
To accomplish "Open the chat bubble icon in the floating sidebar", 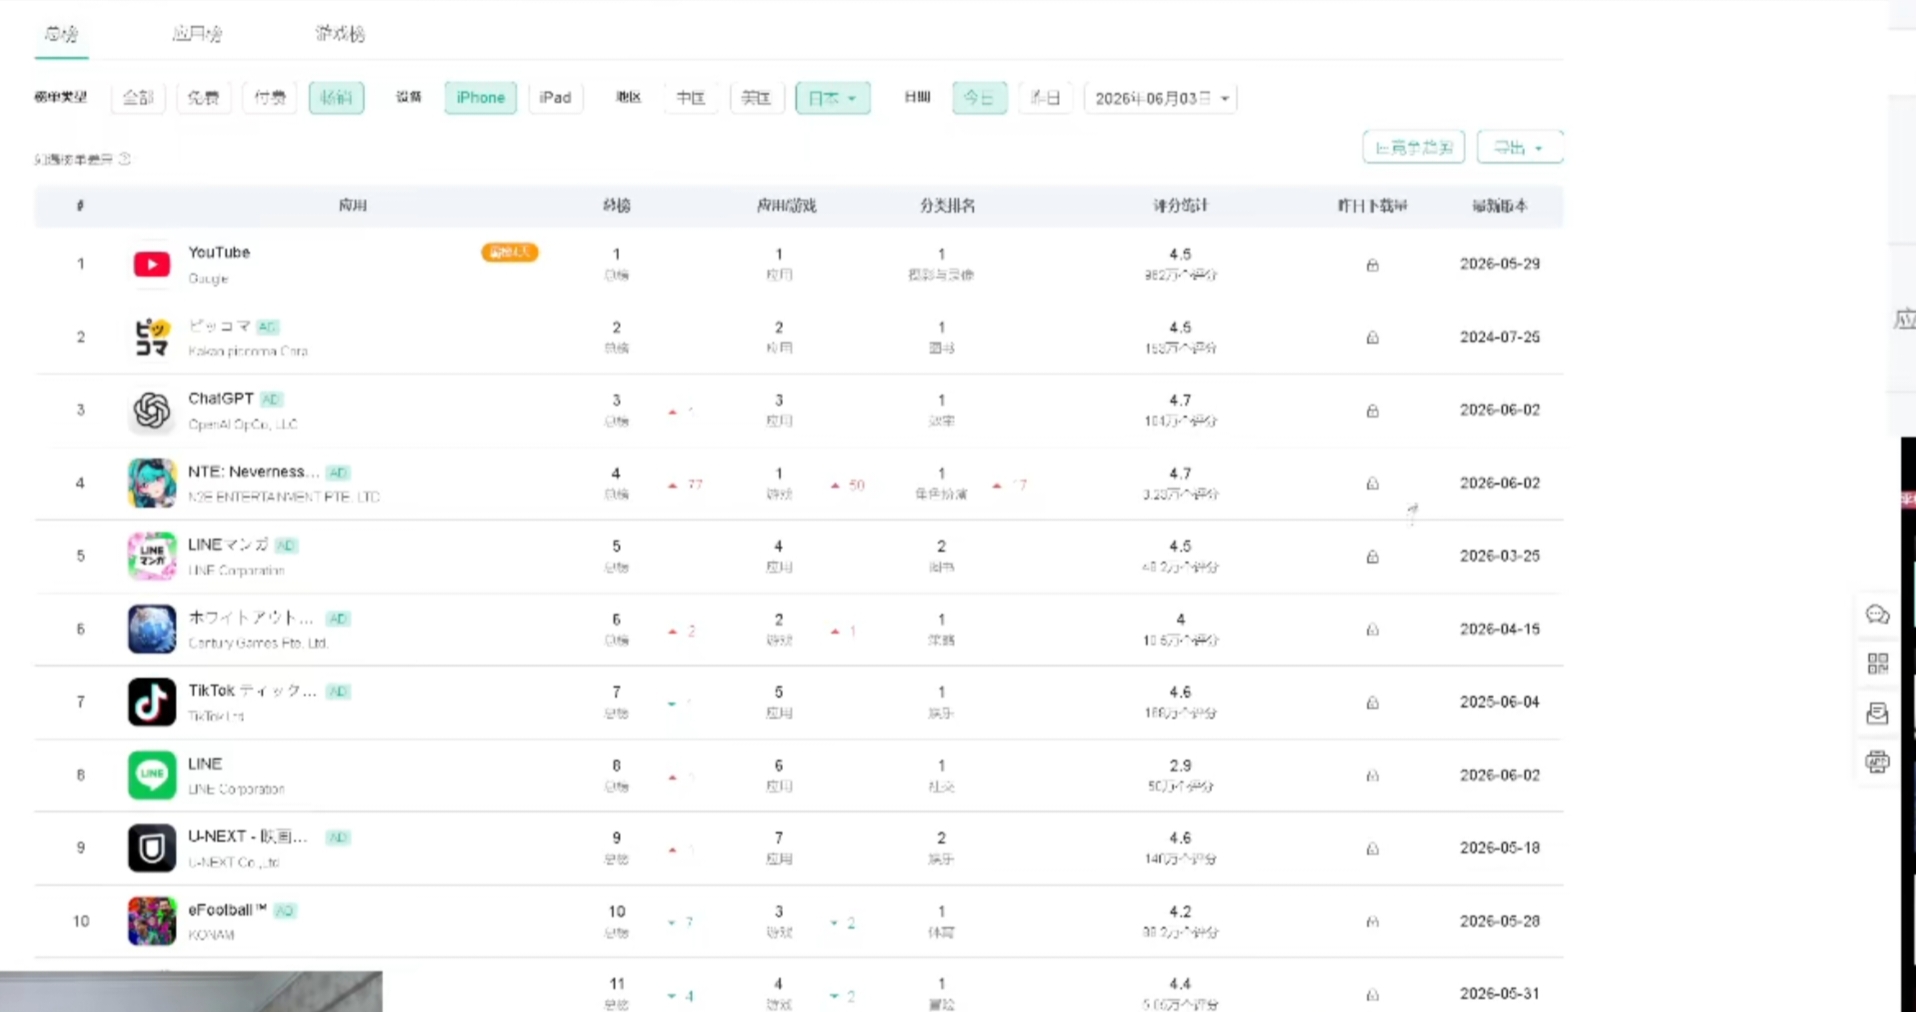I will point(1877,615).
